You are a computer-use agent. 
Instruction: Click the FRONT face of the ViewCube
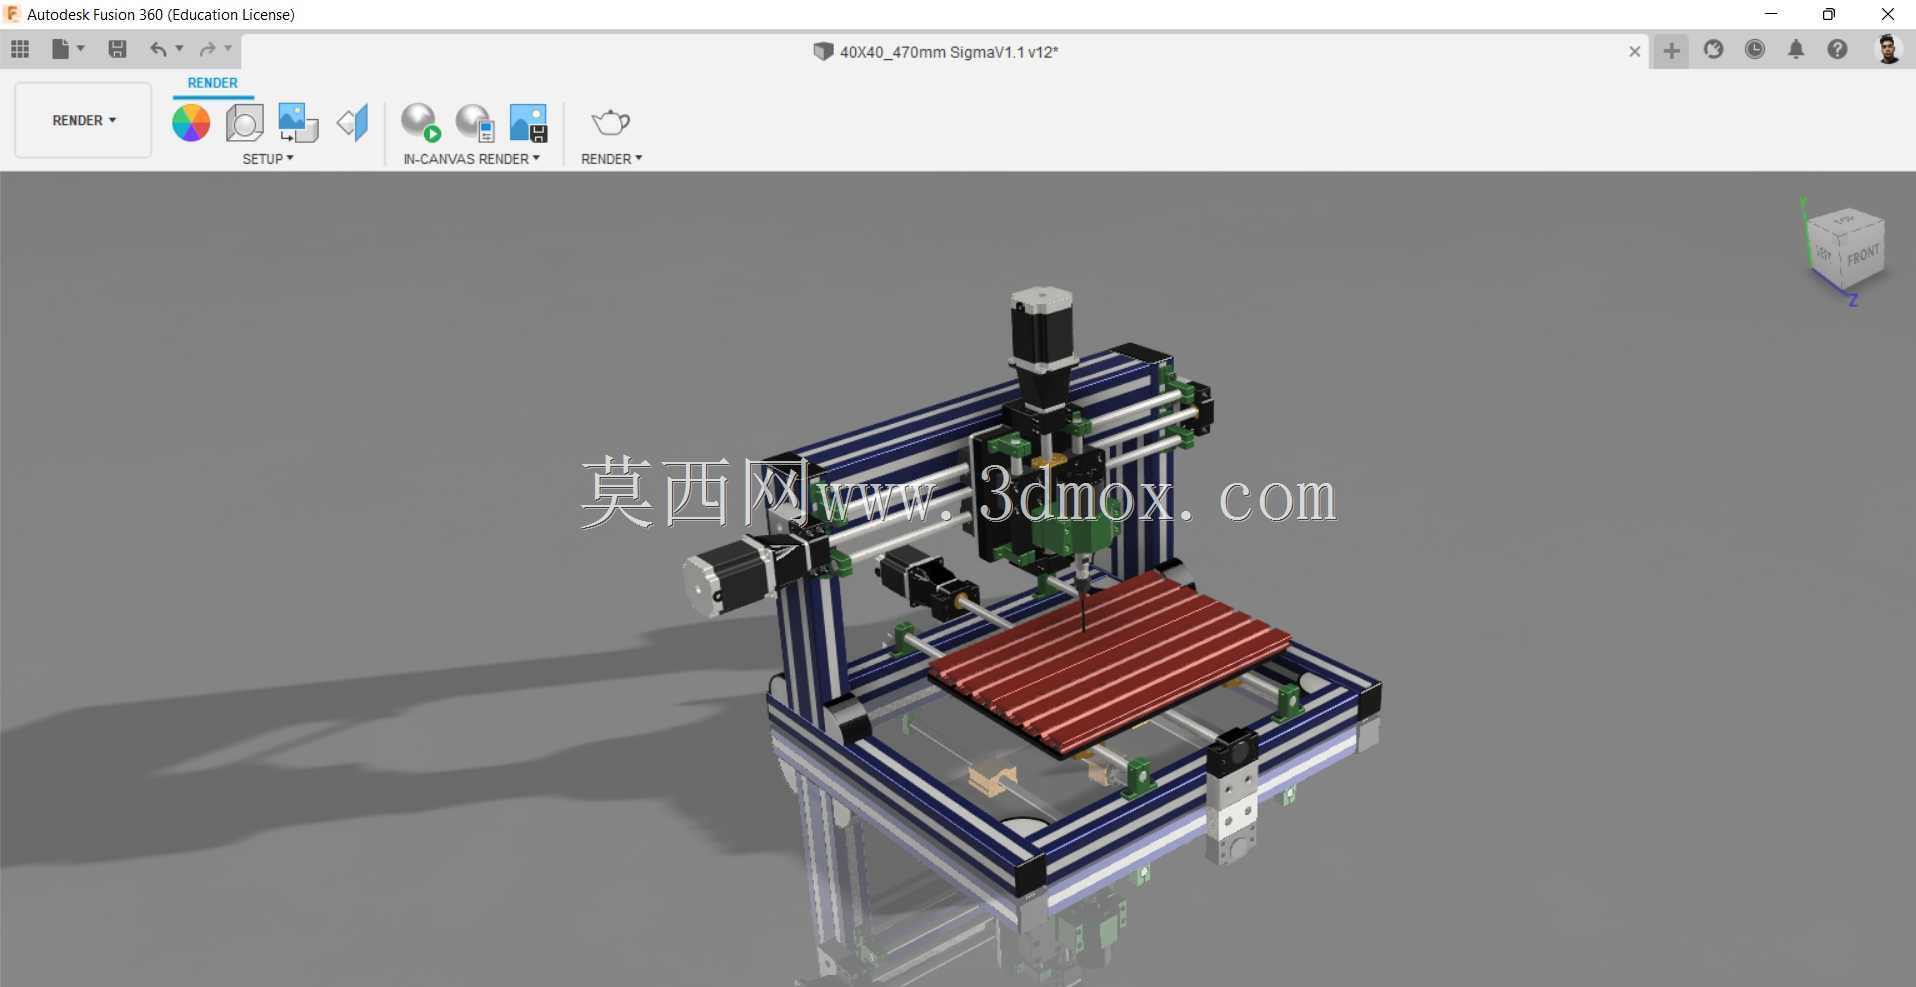pyautogui.click(x=1862, y=256)
